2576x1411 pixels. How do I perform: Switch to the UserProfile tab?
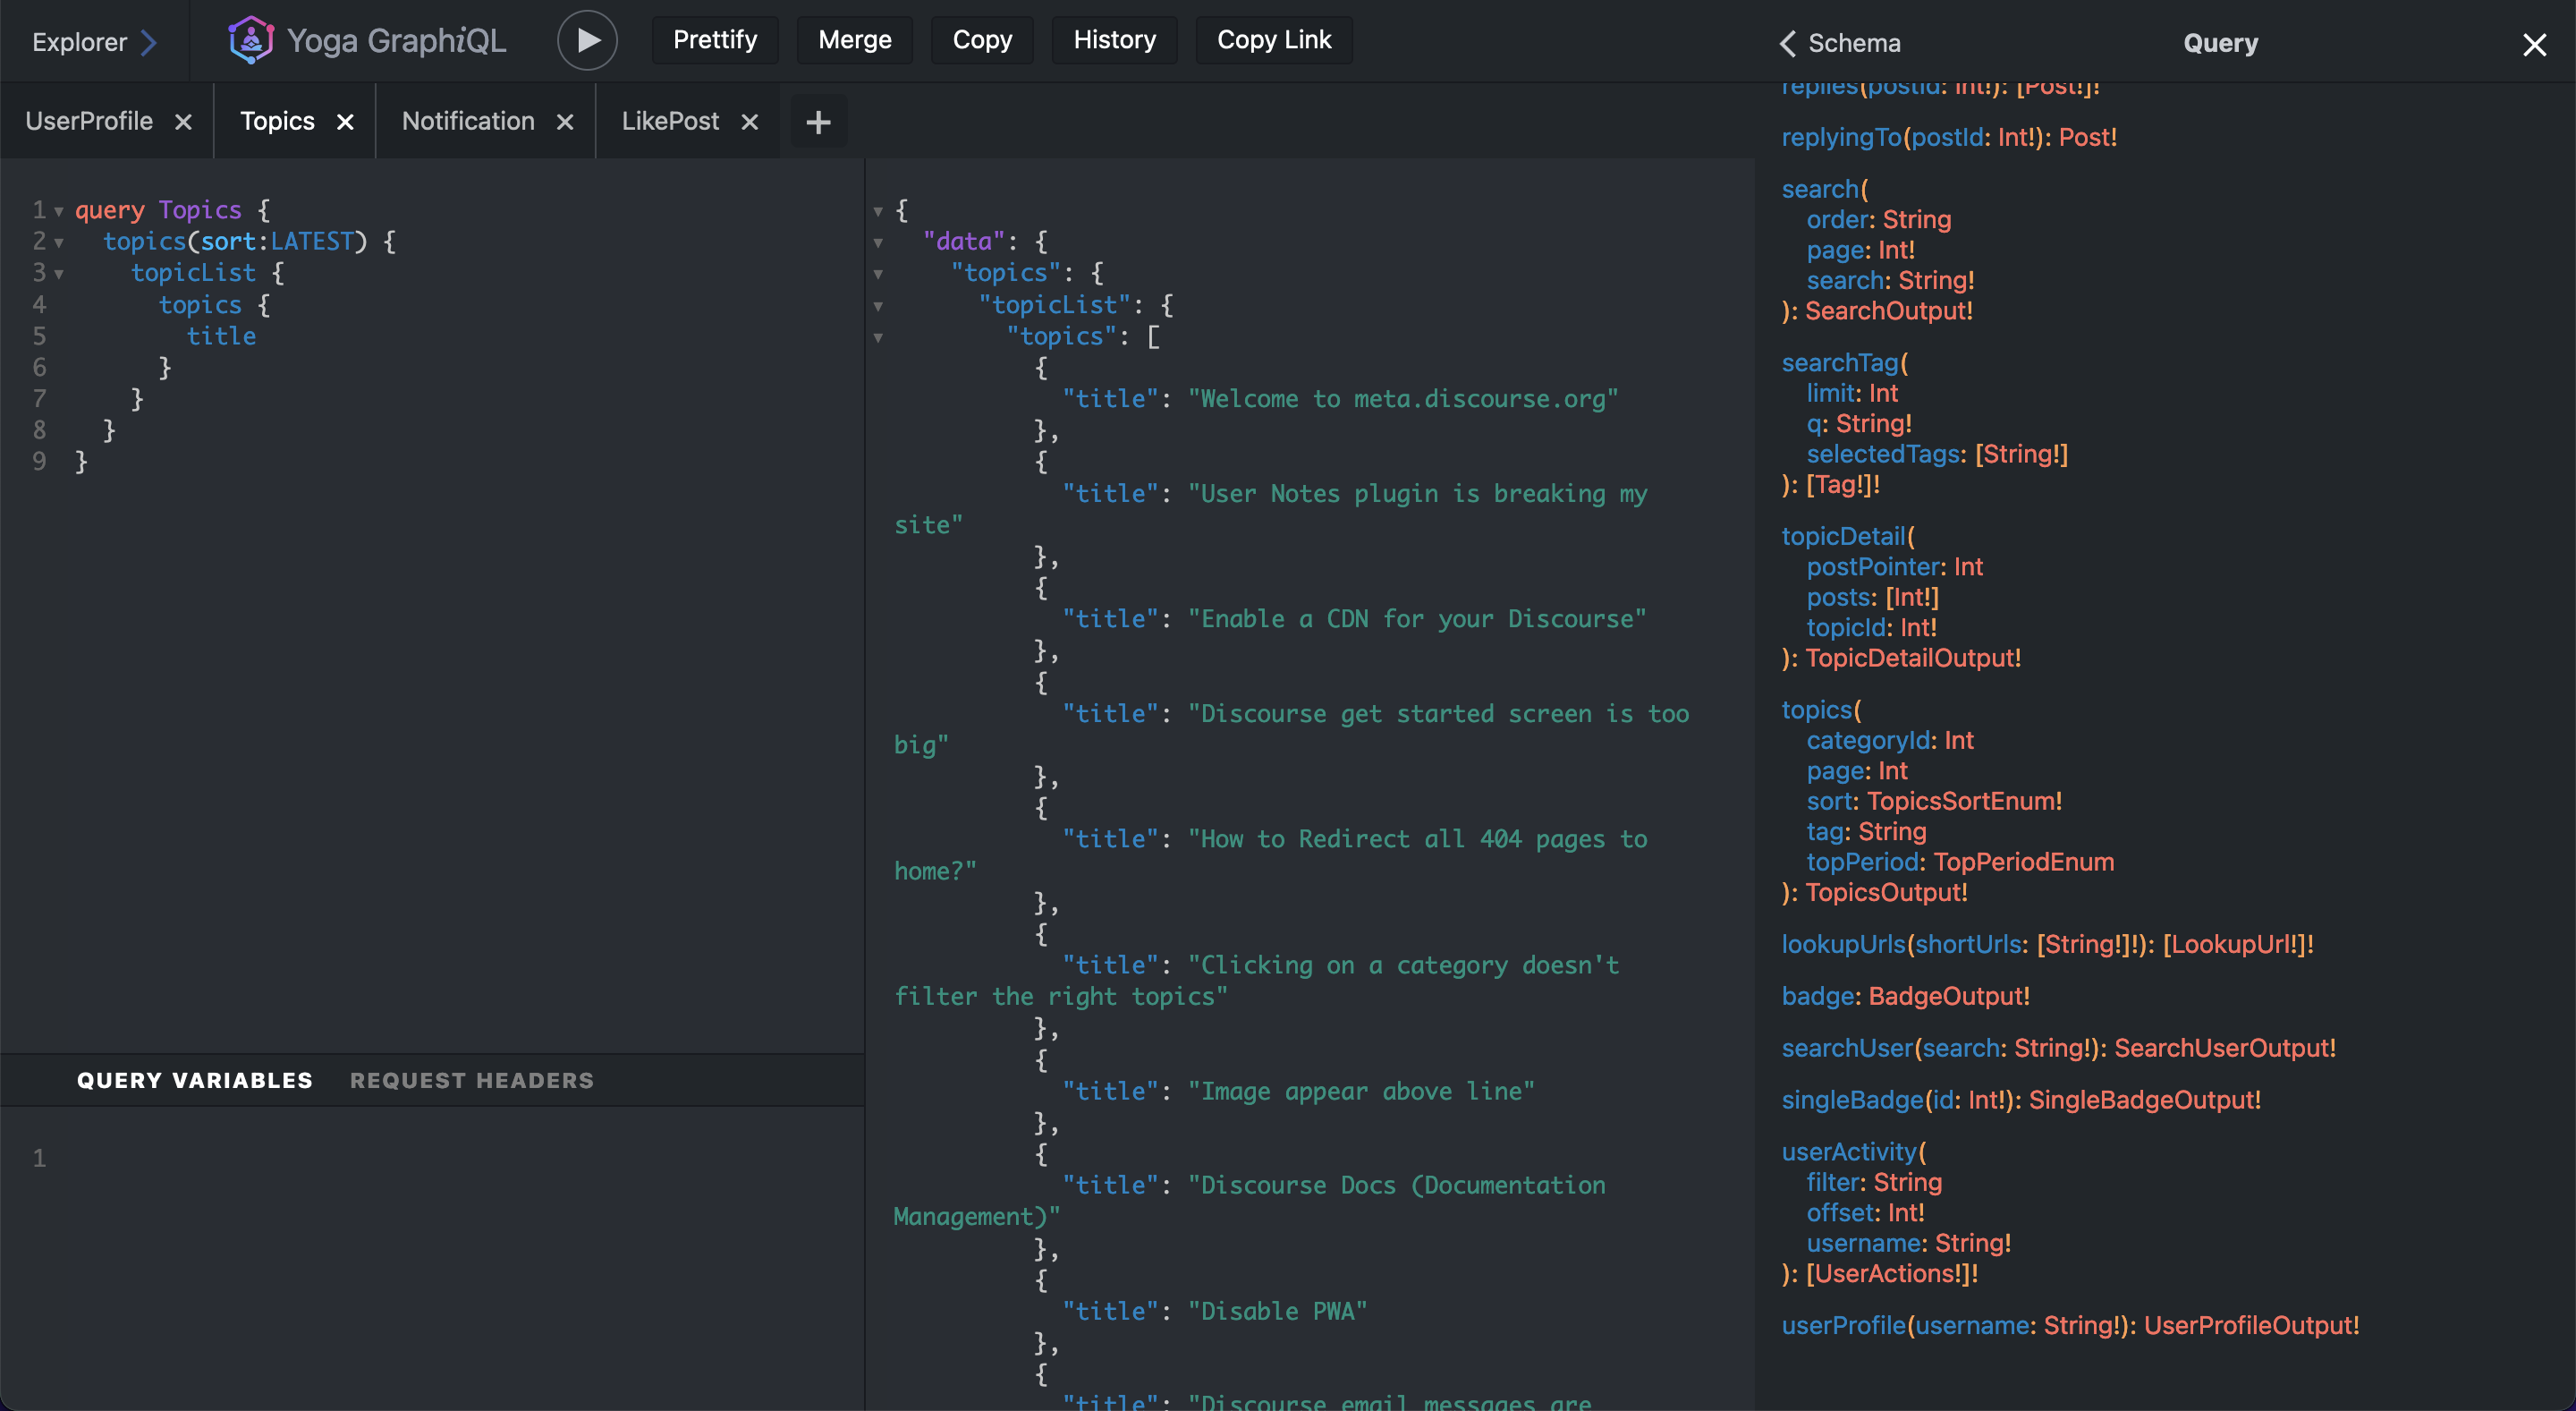89,121
